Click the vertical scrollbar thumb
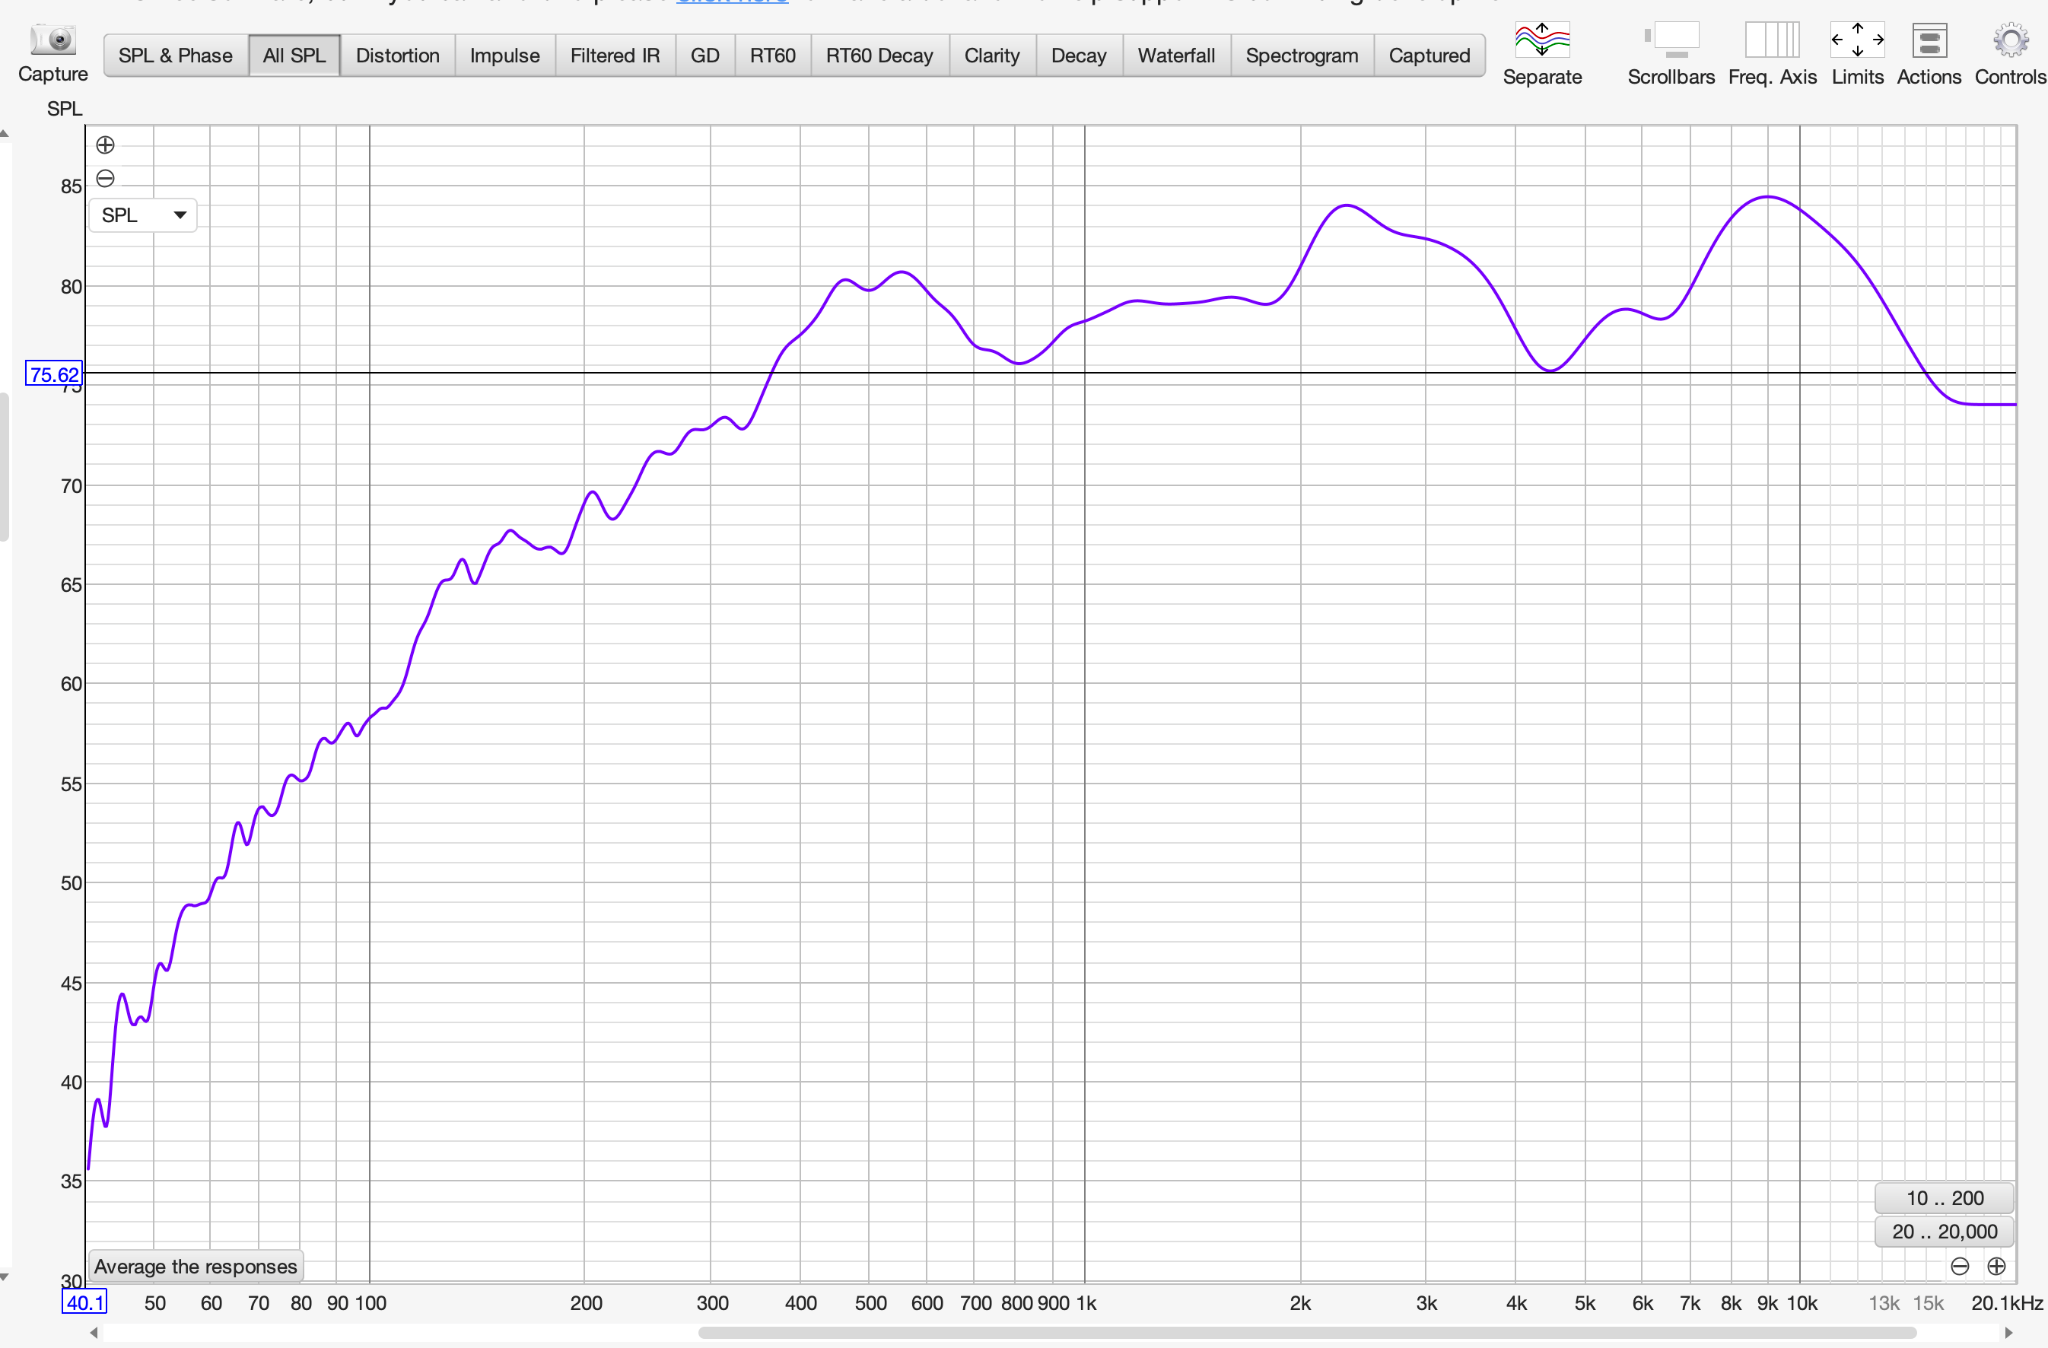2048x1348 pixels. coord(4,467)
